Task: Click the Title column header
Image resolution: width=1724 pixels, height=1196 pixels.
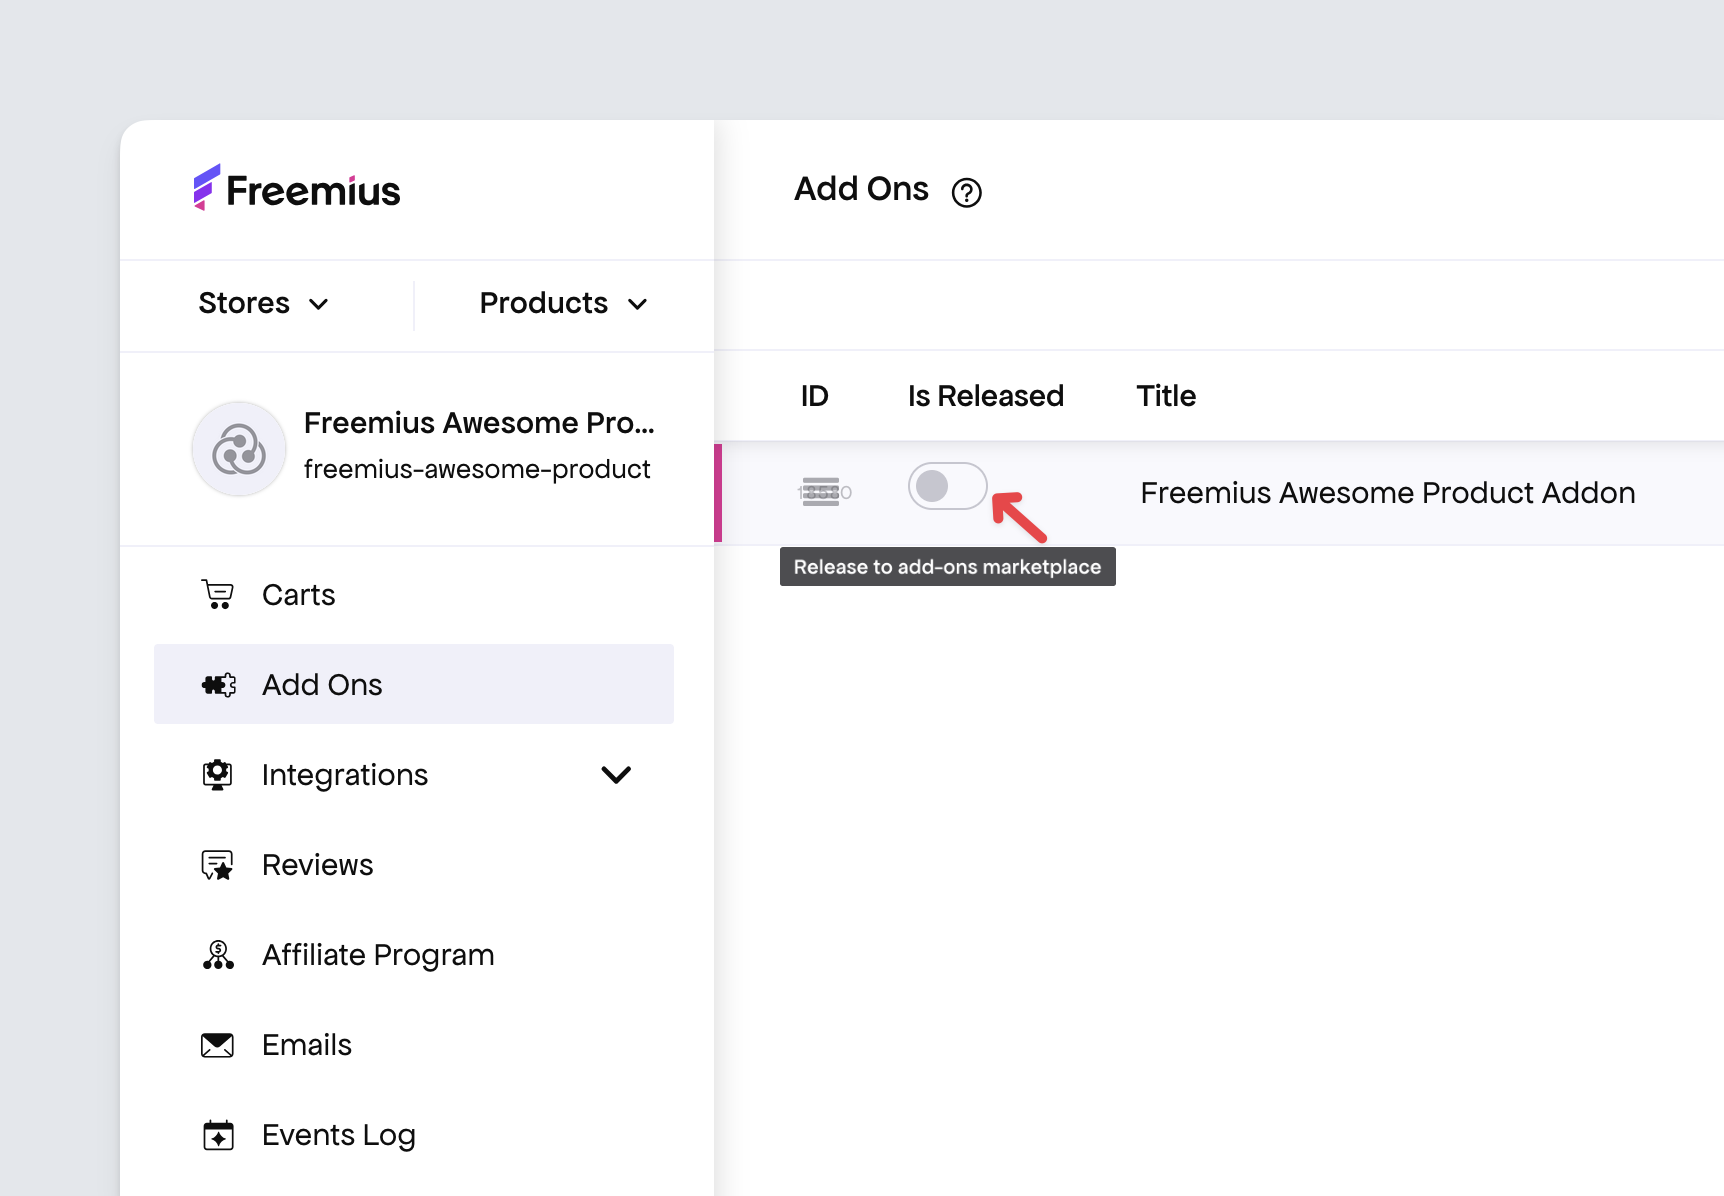Action: [1166, 396]
